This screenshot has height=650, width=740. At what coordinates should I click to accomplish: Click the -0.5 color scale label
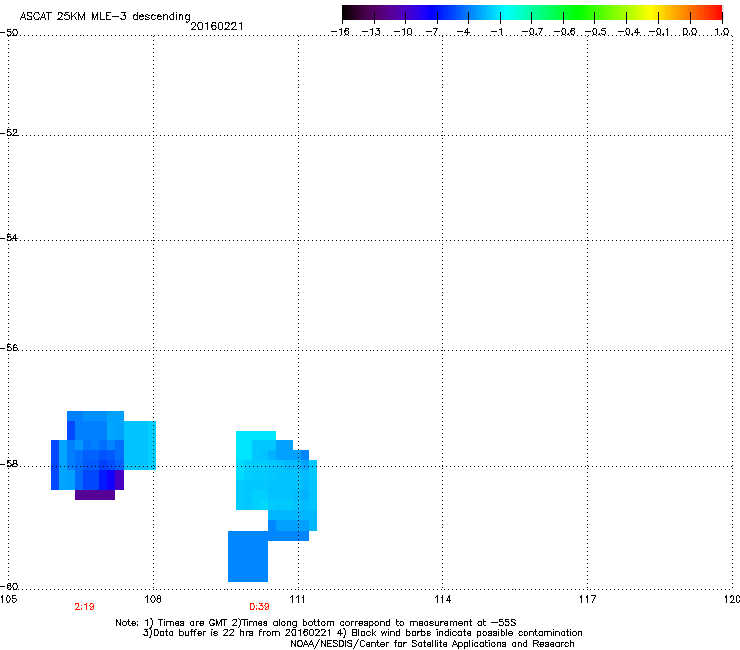point(596,32)
